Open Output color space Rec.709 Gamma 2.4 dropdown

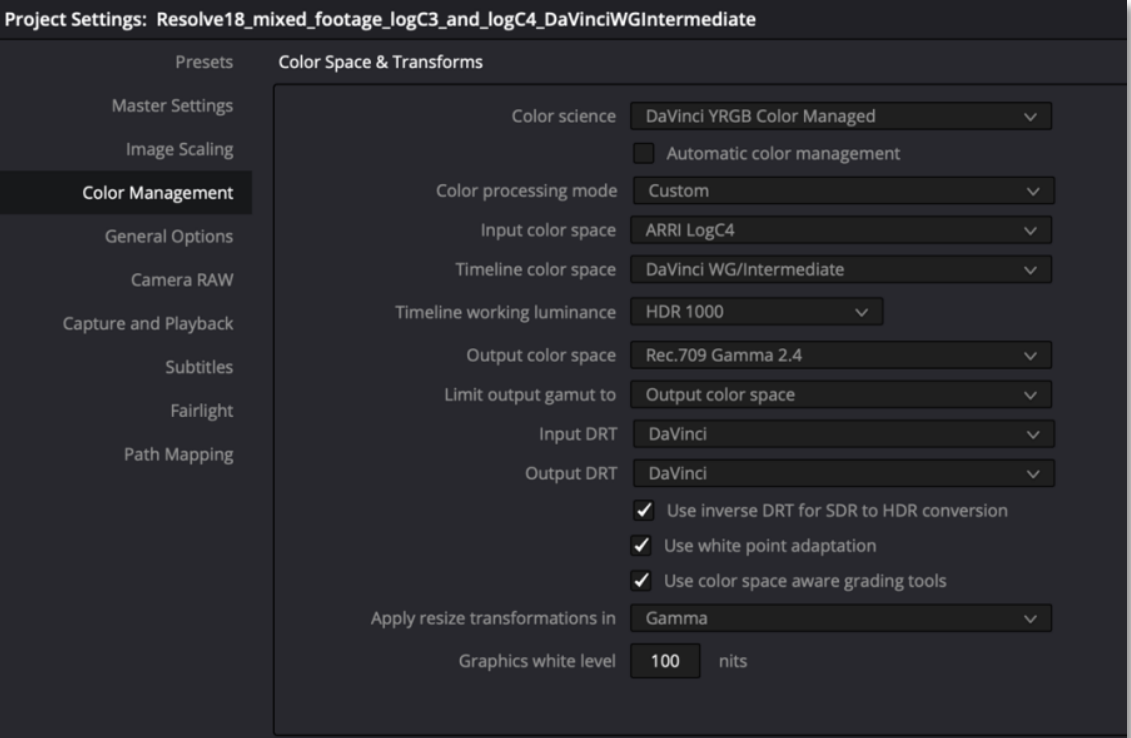(841, 355)
